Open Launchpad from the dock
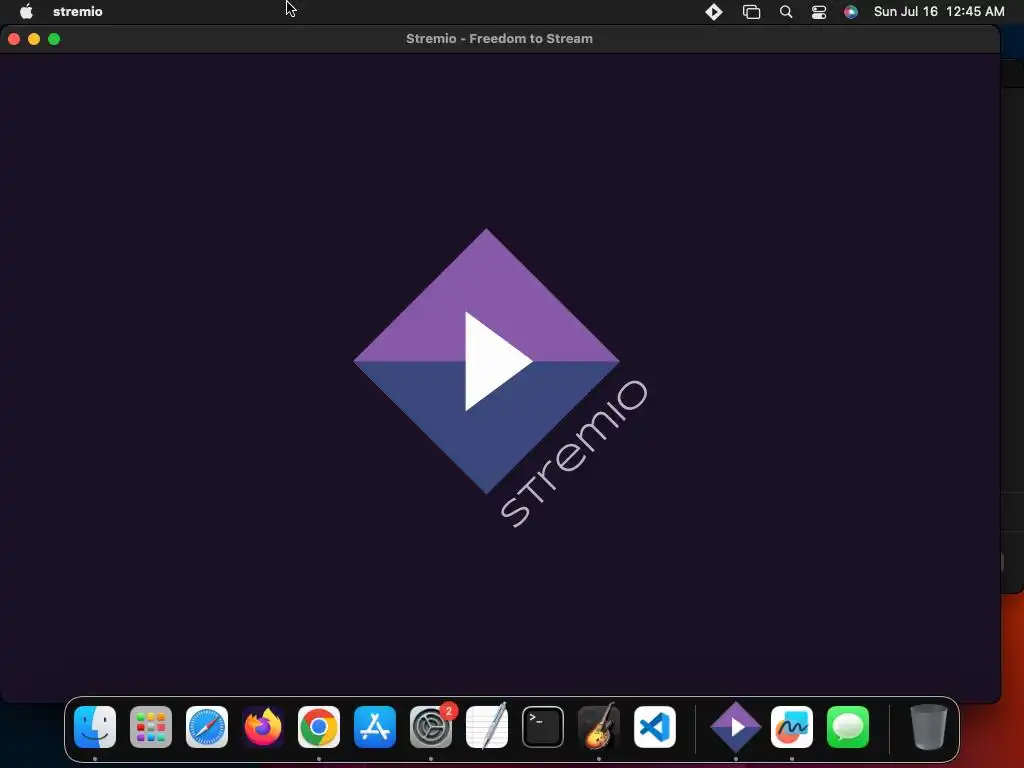 (151, 727)
